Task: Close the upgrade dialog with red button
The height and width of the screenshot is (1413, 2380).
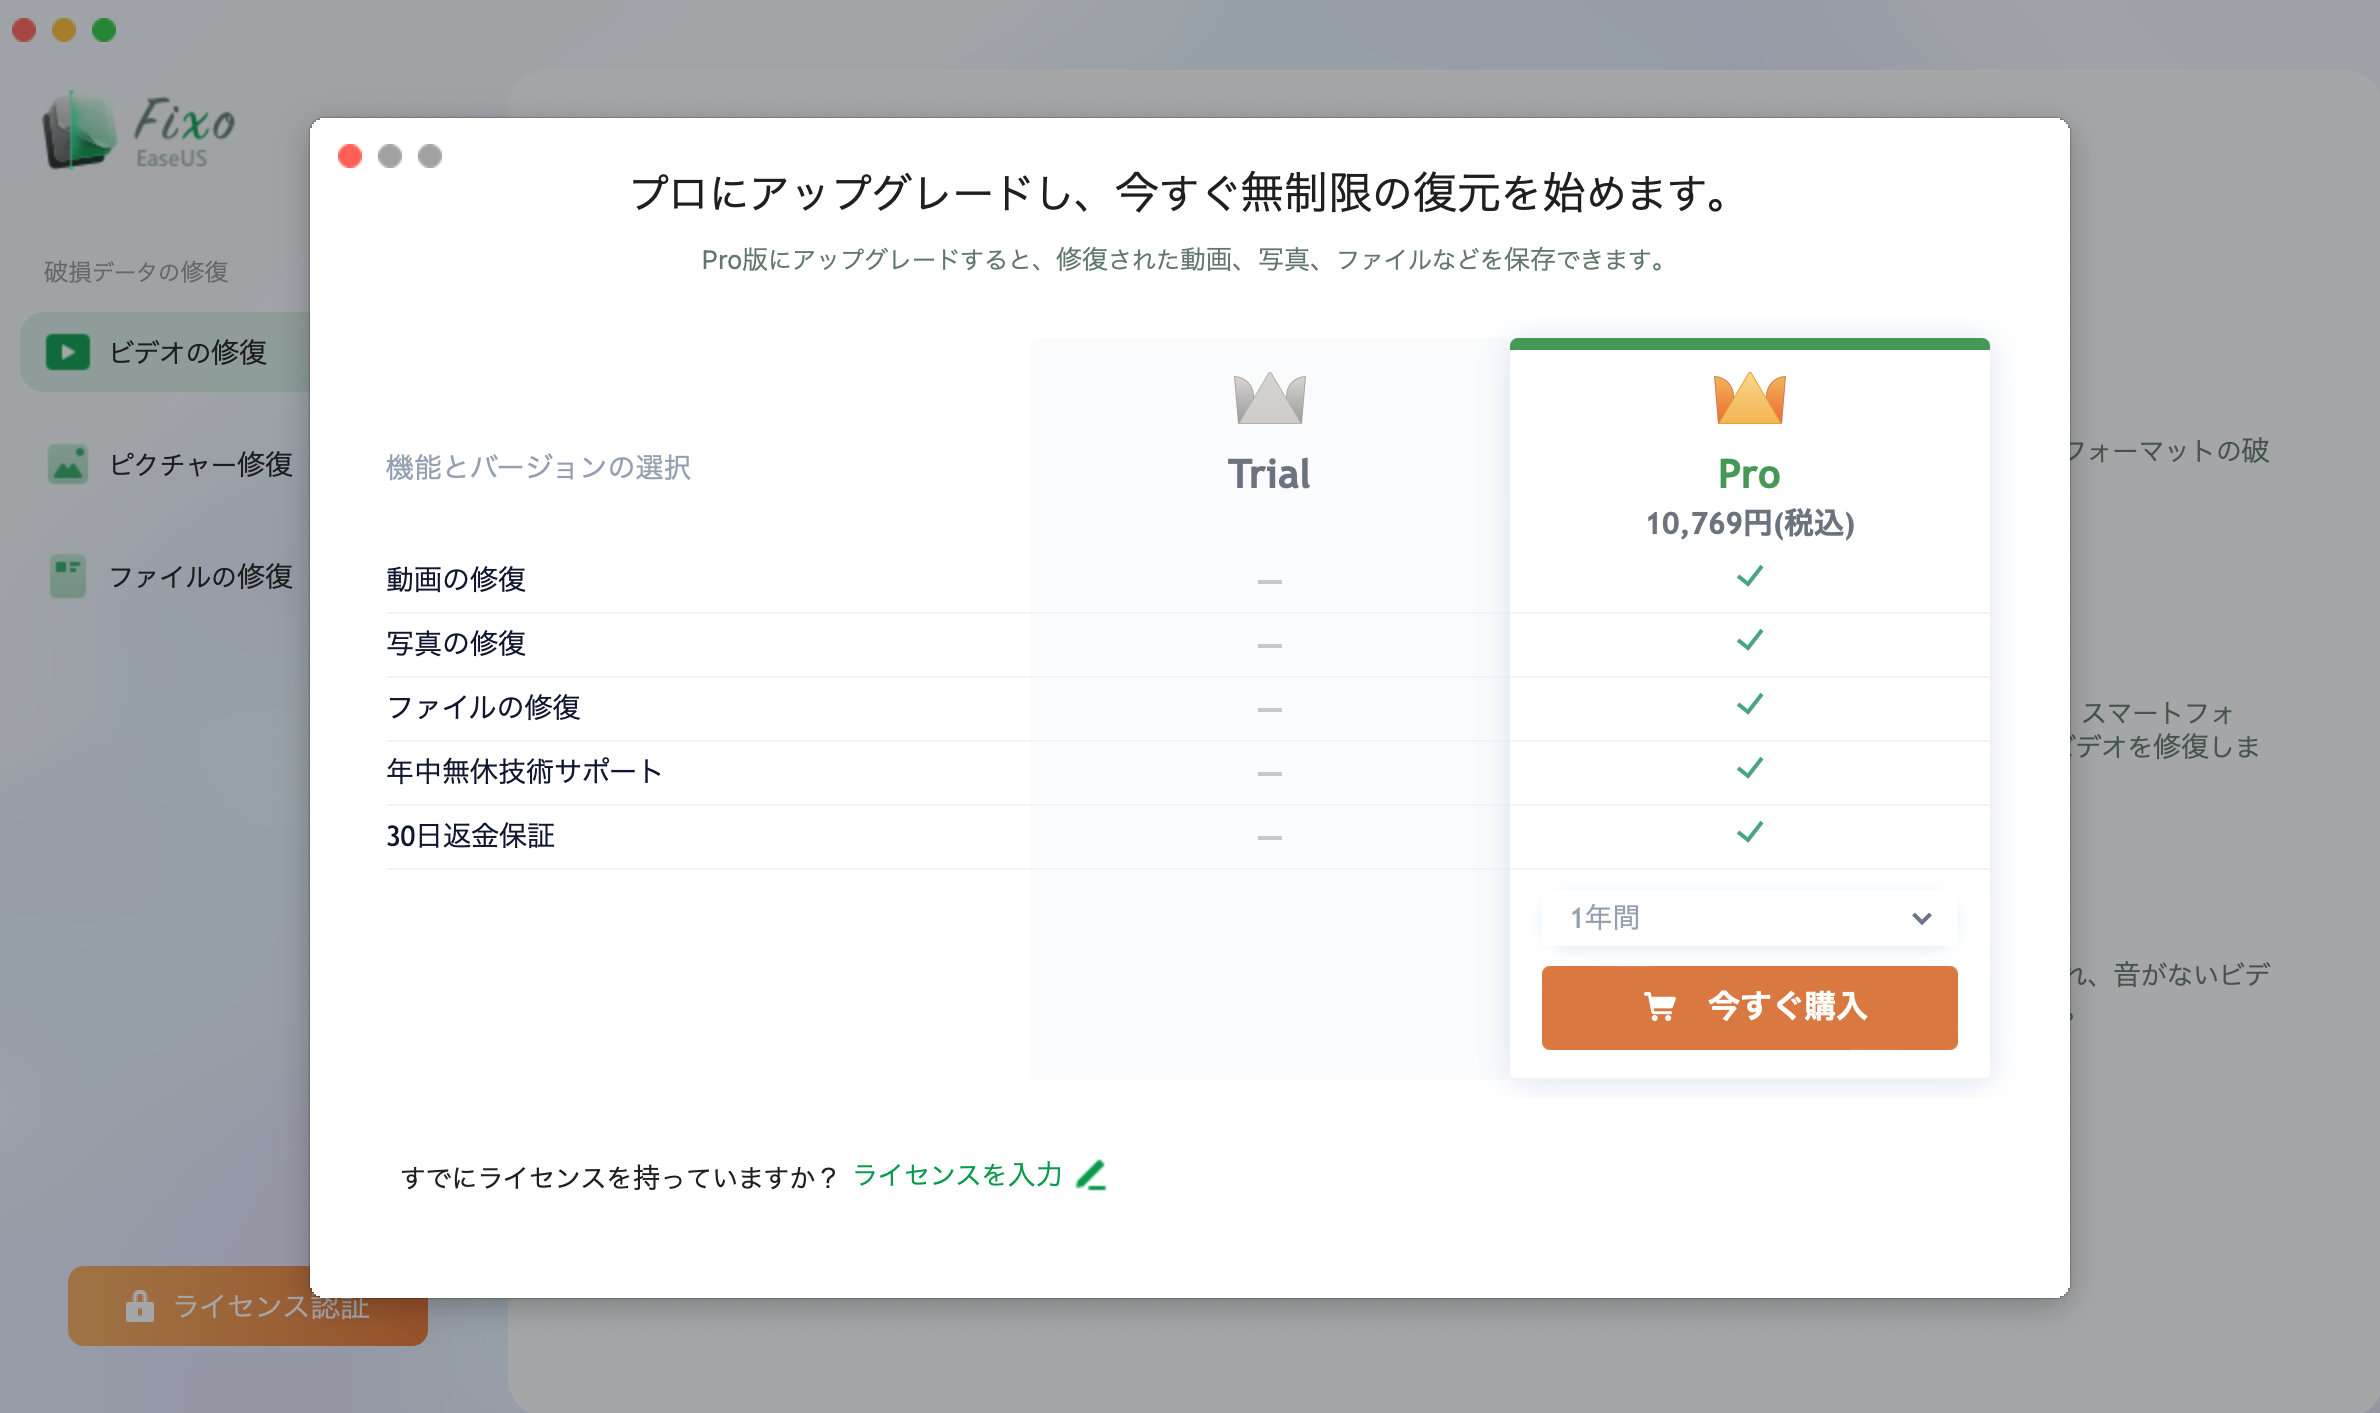Action: tap(350, 156)
